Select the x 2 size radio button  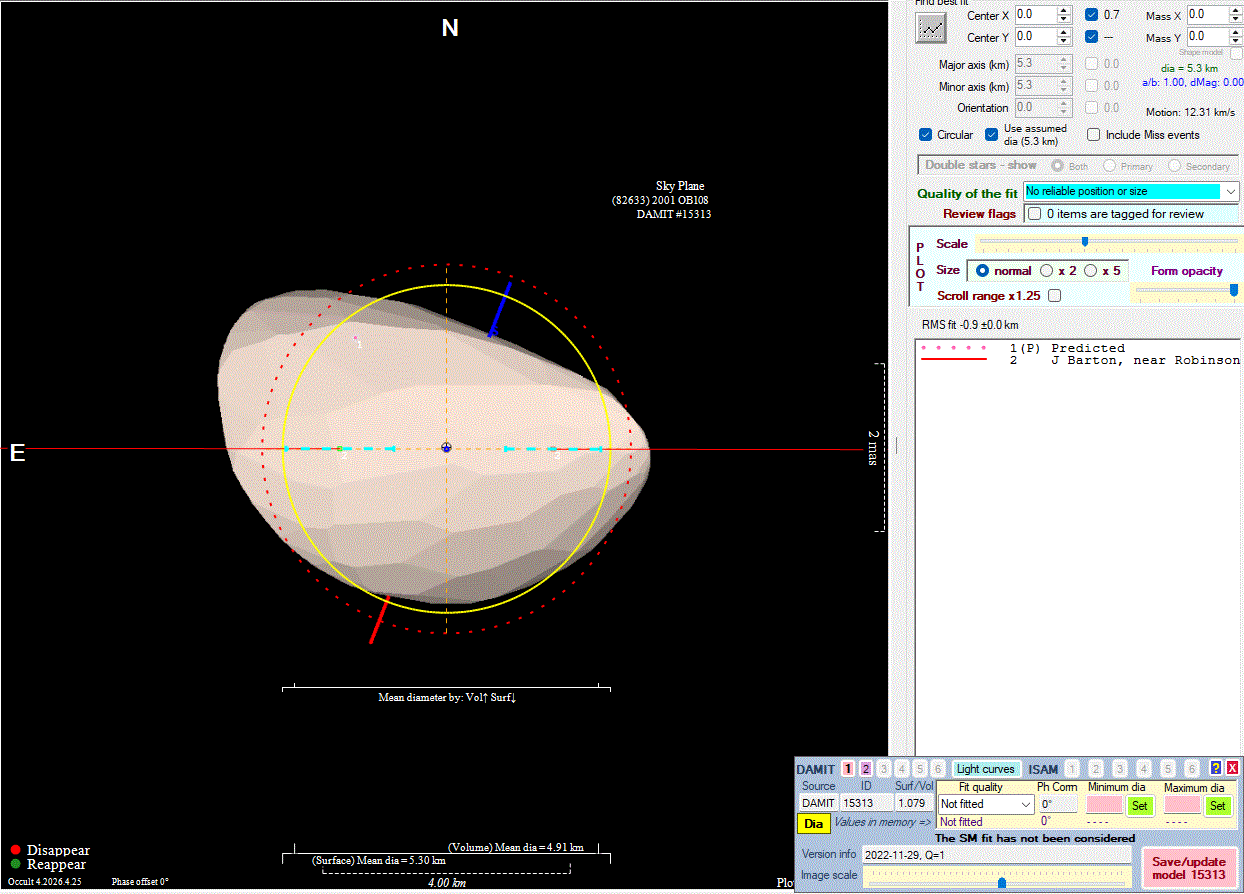point(1046,271)
